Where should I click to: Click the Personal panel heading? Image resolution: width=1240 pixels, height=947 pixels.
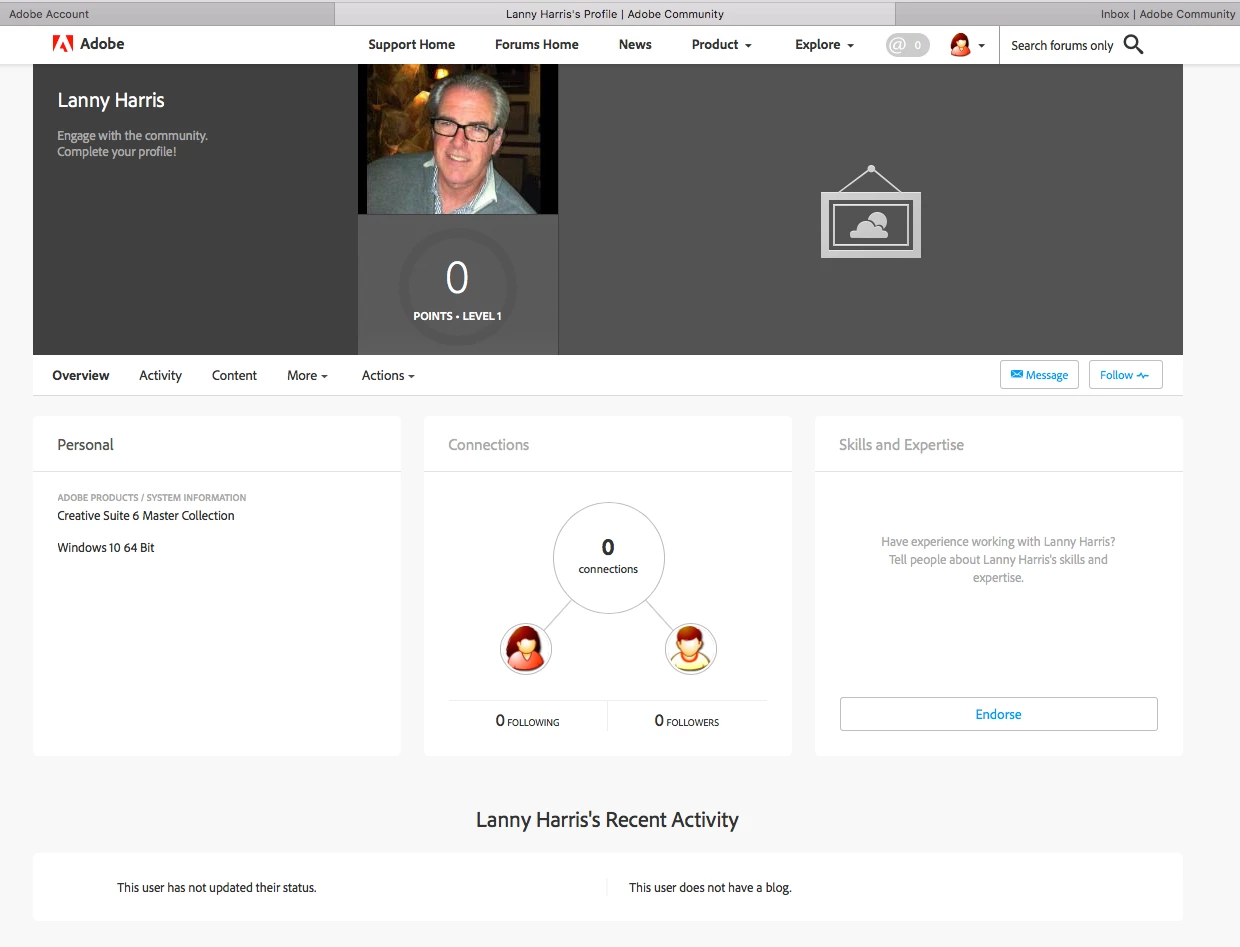coord(85,445)
